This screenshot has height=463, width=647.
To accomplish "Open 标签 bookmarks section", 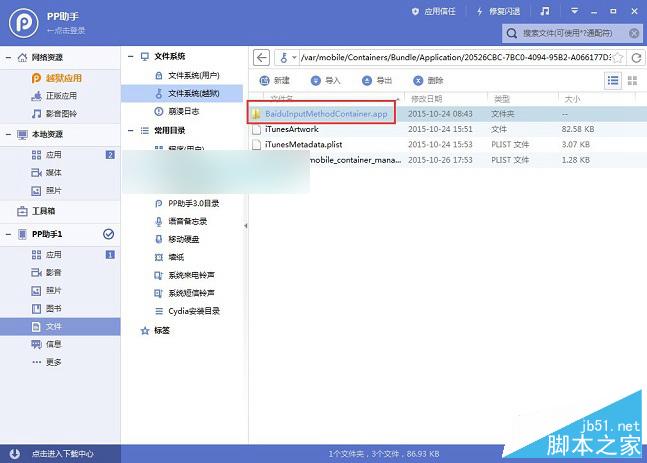I will [156, 331].
